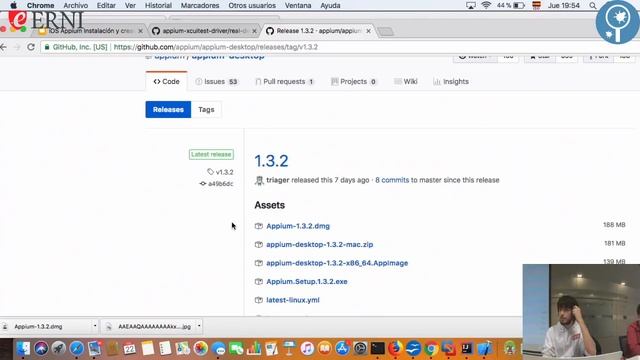Viewport: 640px width, 360px height.
Task: Open the Marcadores menu
Action: [x=200, y=5]
